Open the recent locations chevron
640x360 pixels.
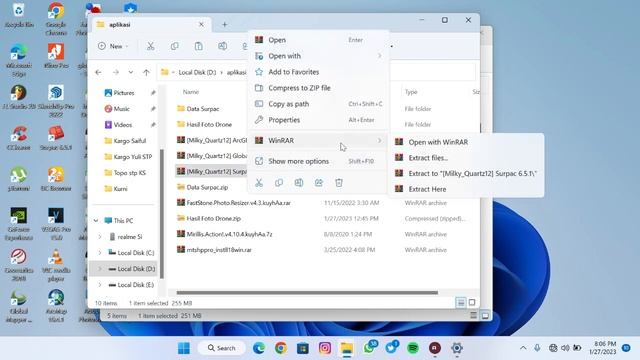[131, 72]
